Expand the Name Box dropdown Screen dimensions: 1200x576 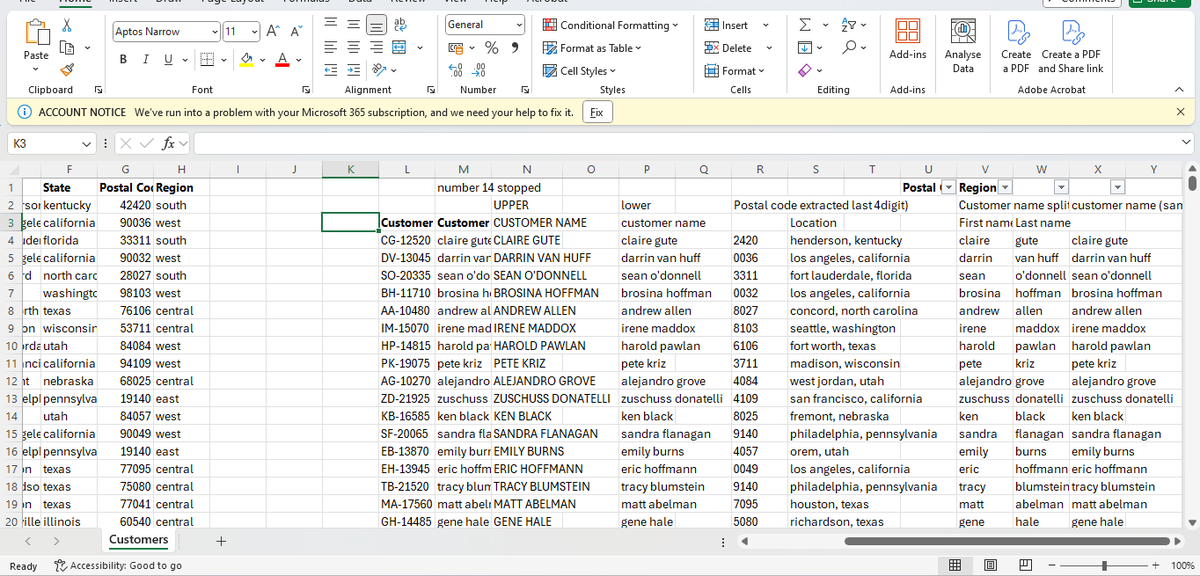(x=88, y=144)
